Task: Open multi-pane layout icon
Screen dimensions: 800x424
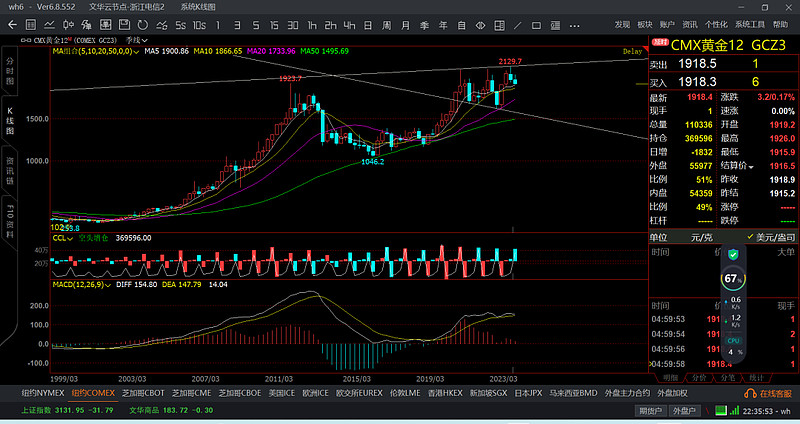Action: point(499,25)
